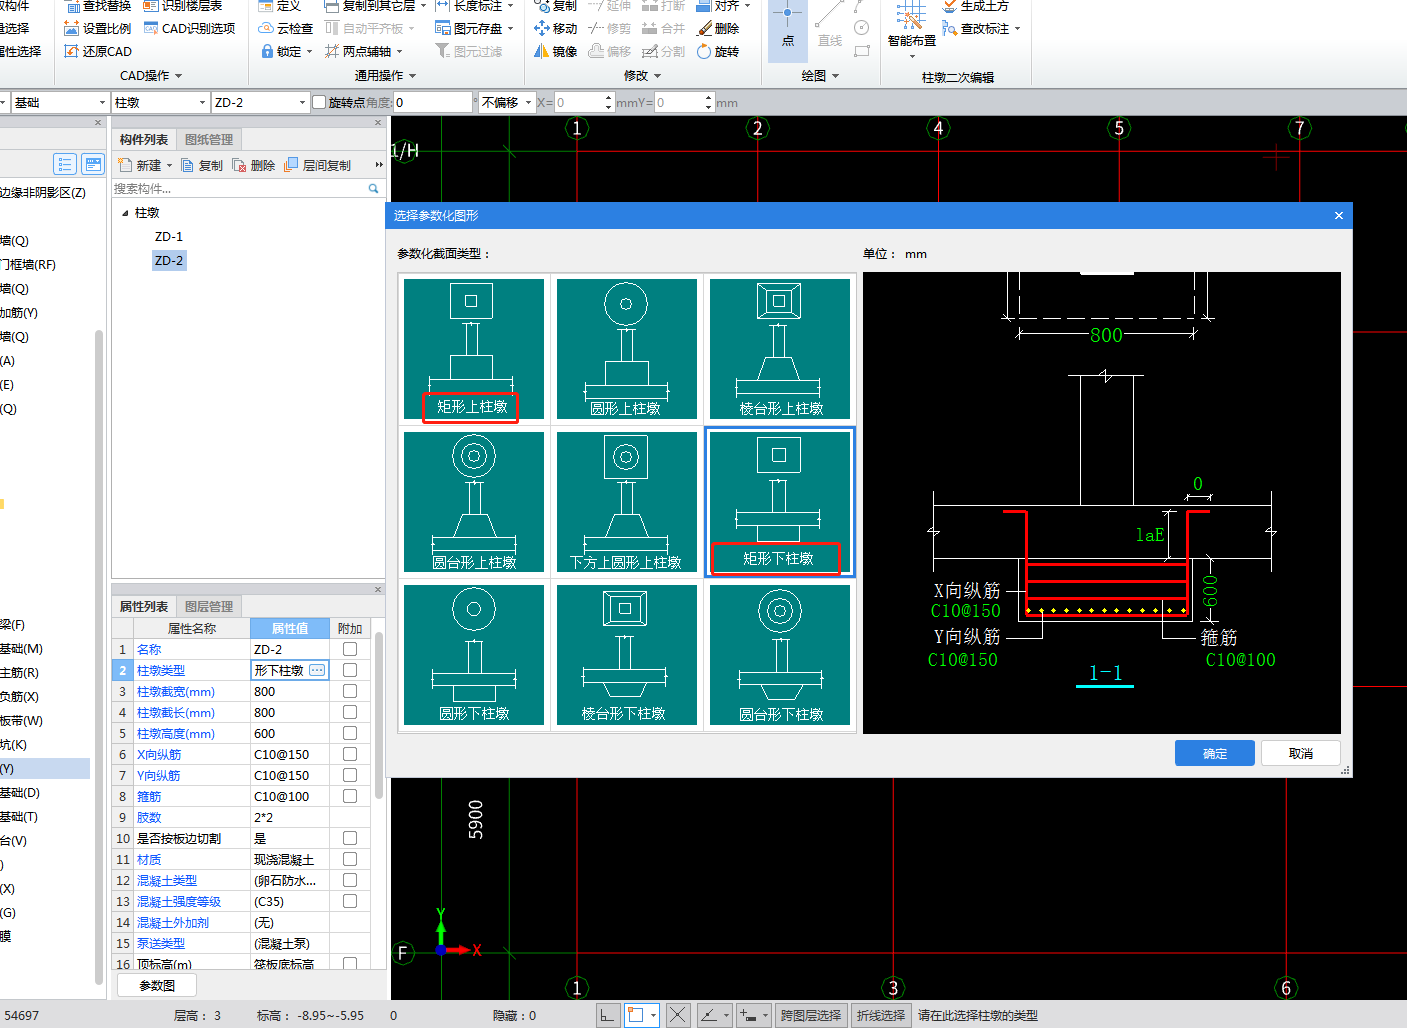Check 附加 box for 柱墩截长 row
Viewport: 1407px width, 1028px height.
[x=350, y=712]
